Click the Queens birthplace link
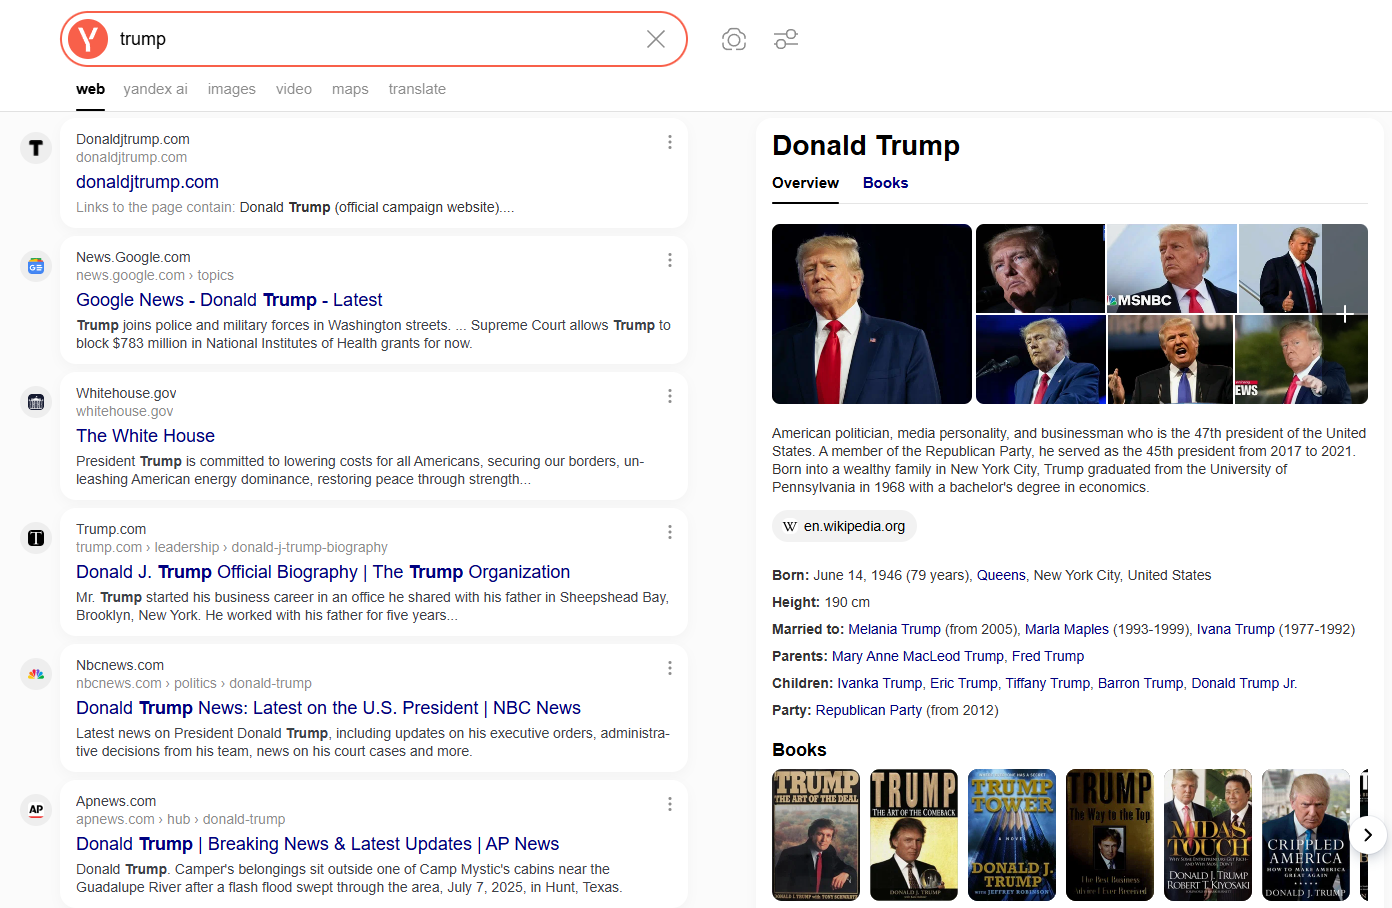Viewport: 1392px width, 908px height. [1001, 575]
